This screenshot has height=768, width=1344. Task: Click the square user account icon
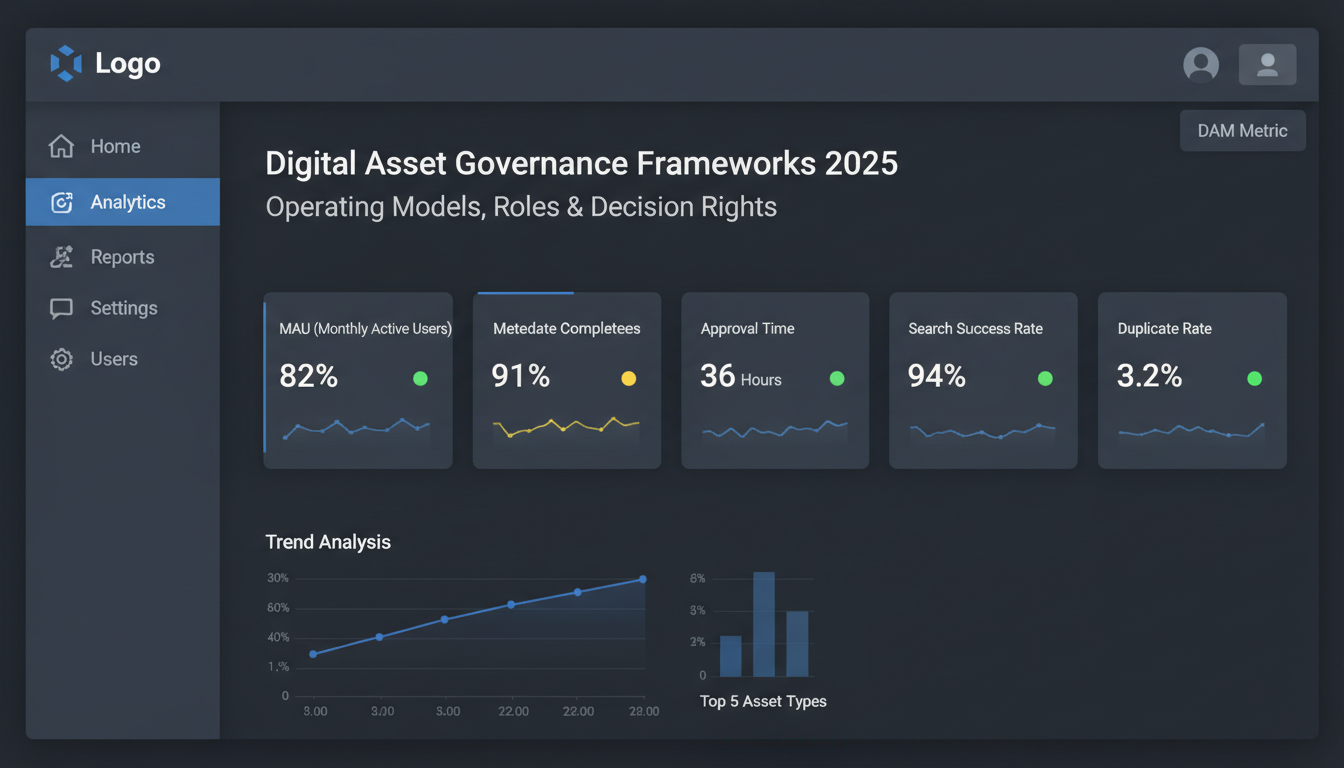pyautogui.click(x=1267, y=64)
